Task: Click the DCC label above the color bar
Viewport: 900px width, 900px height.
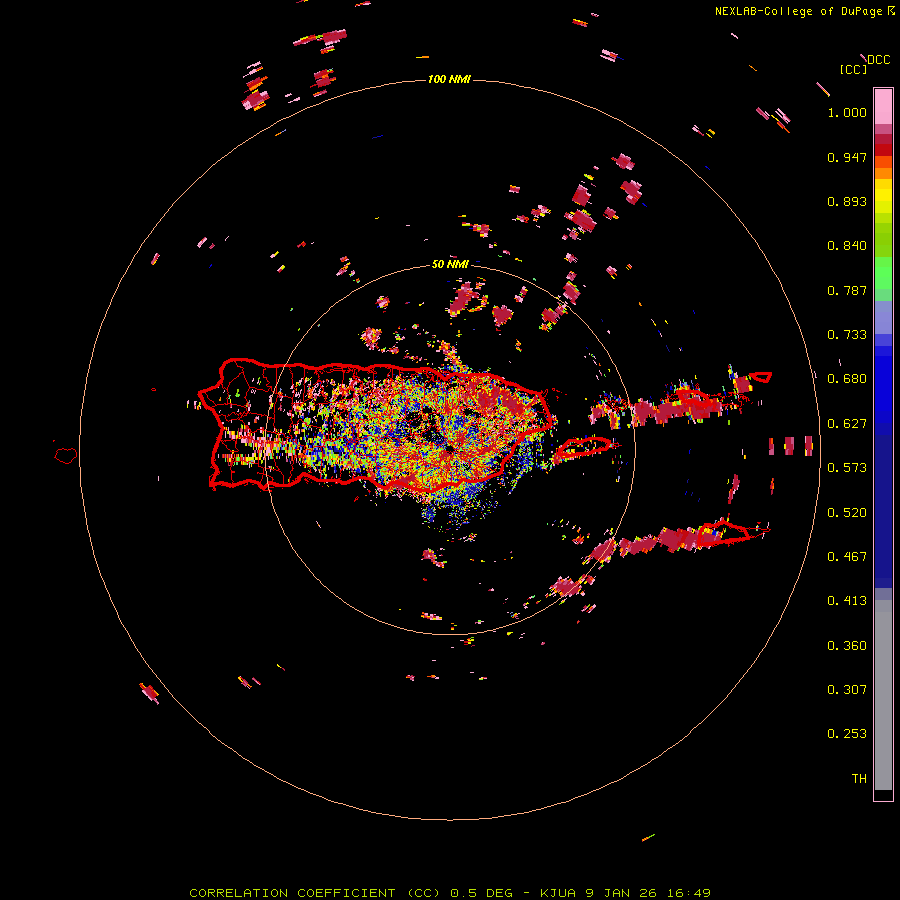Action: click(879, 60)
